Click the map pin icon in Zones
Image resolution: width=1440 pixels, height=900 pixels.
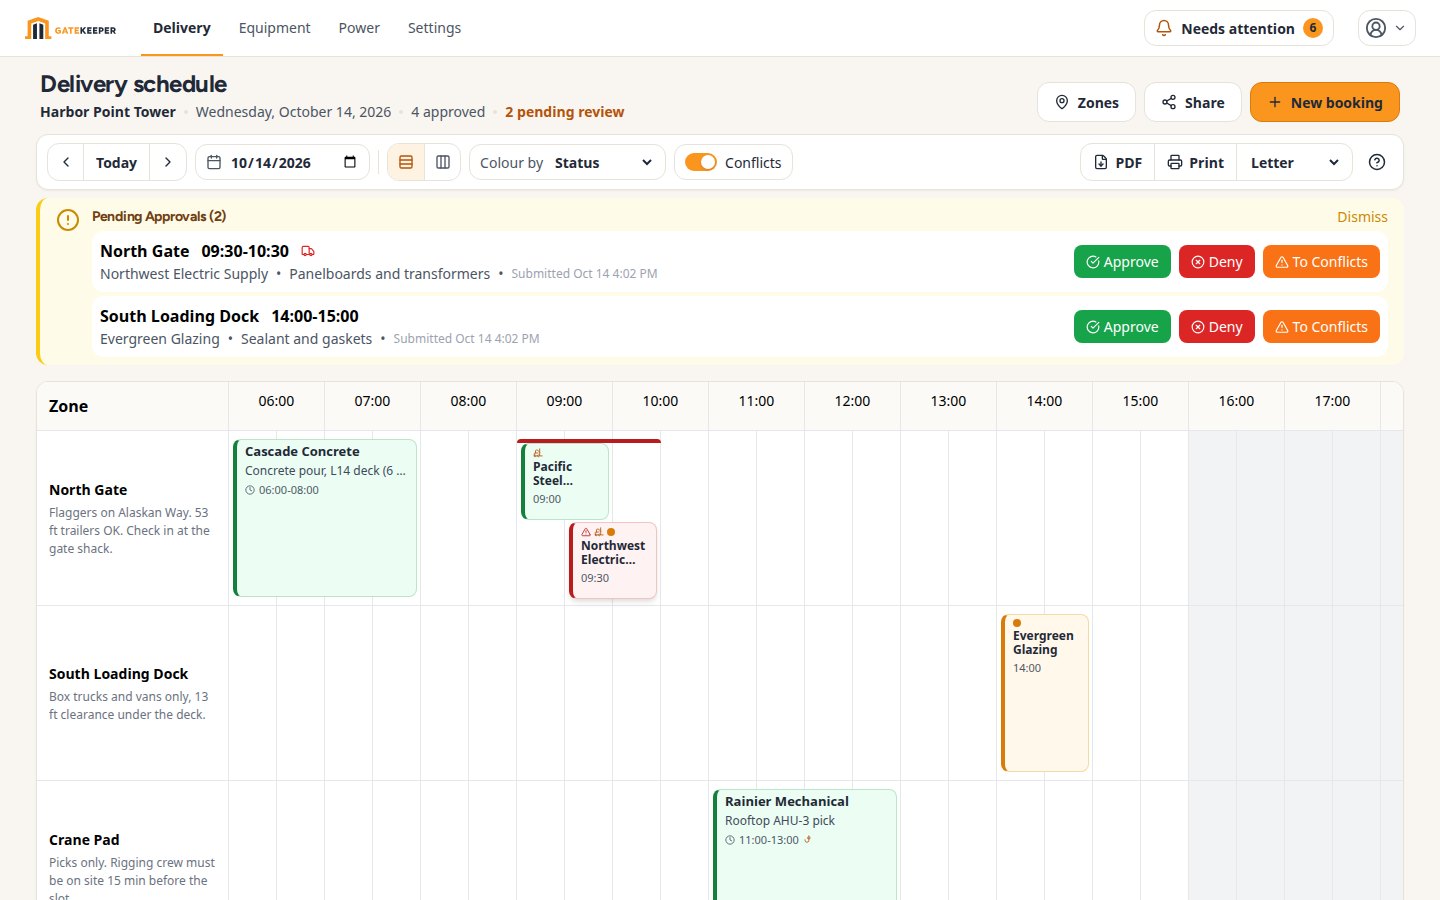pos(1062,102)
